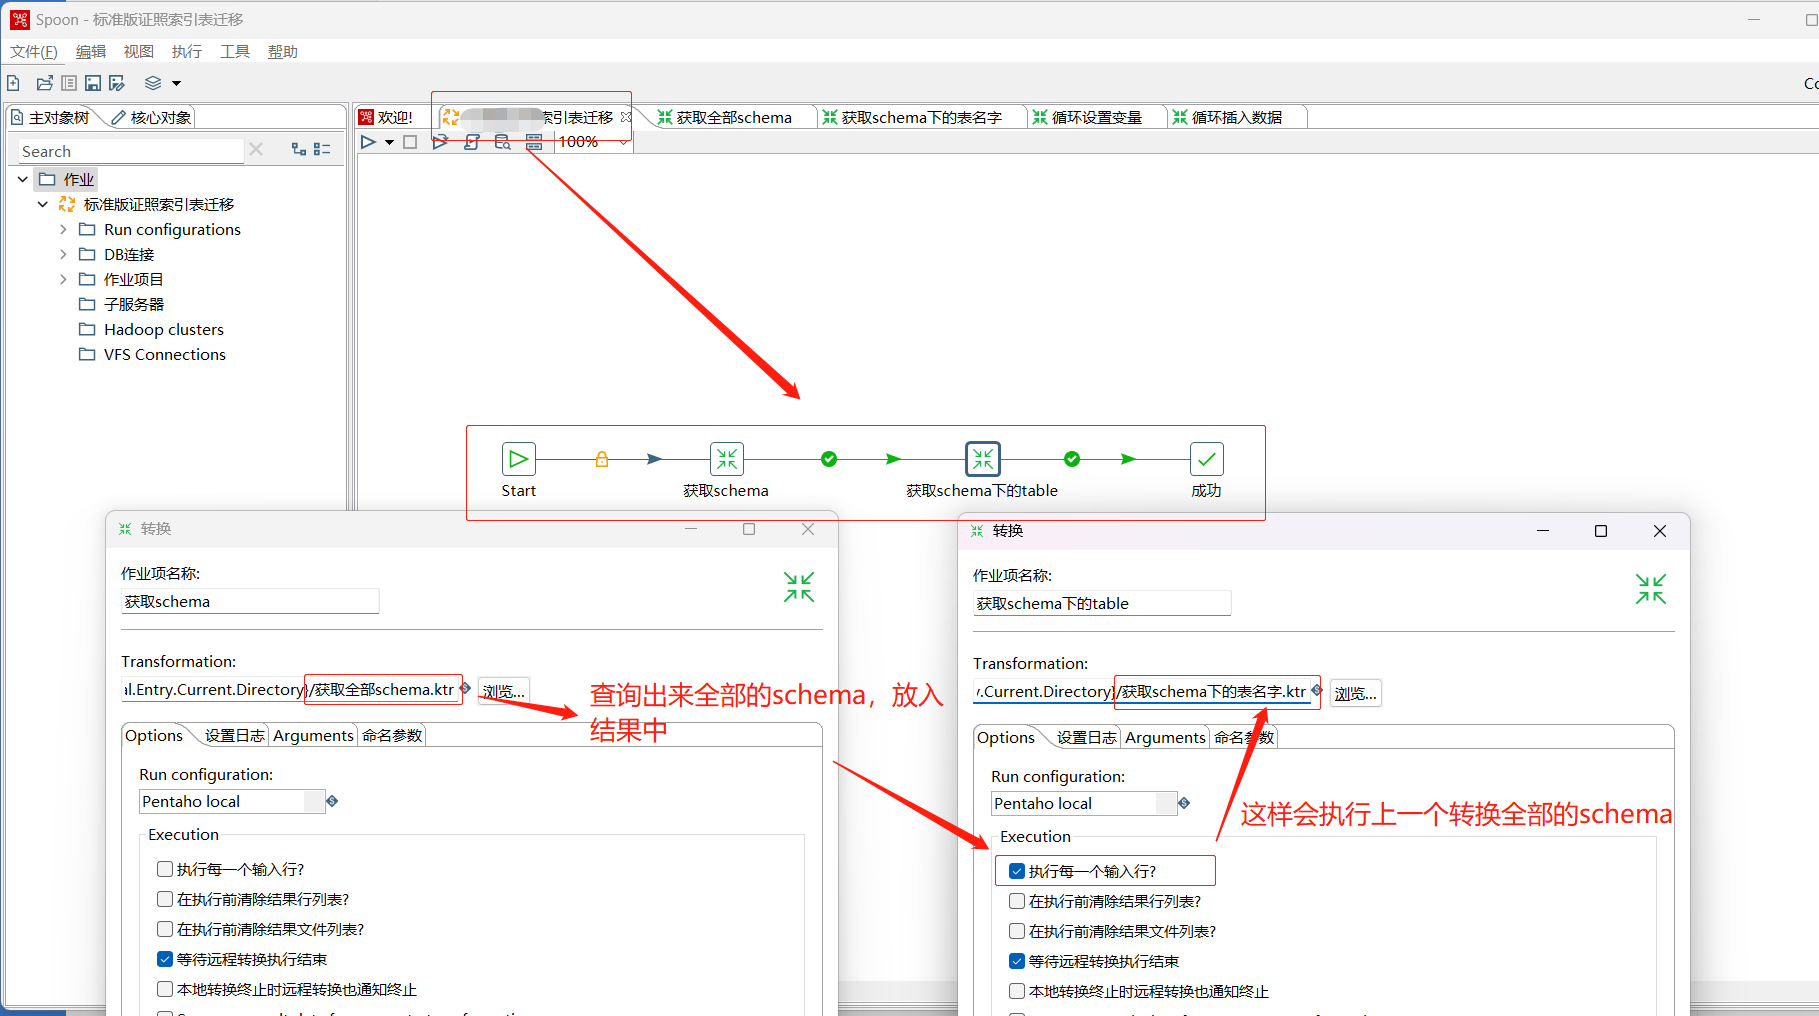
Task: Click the perspective layers icon
Action: pos(153,83)
